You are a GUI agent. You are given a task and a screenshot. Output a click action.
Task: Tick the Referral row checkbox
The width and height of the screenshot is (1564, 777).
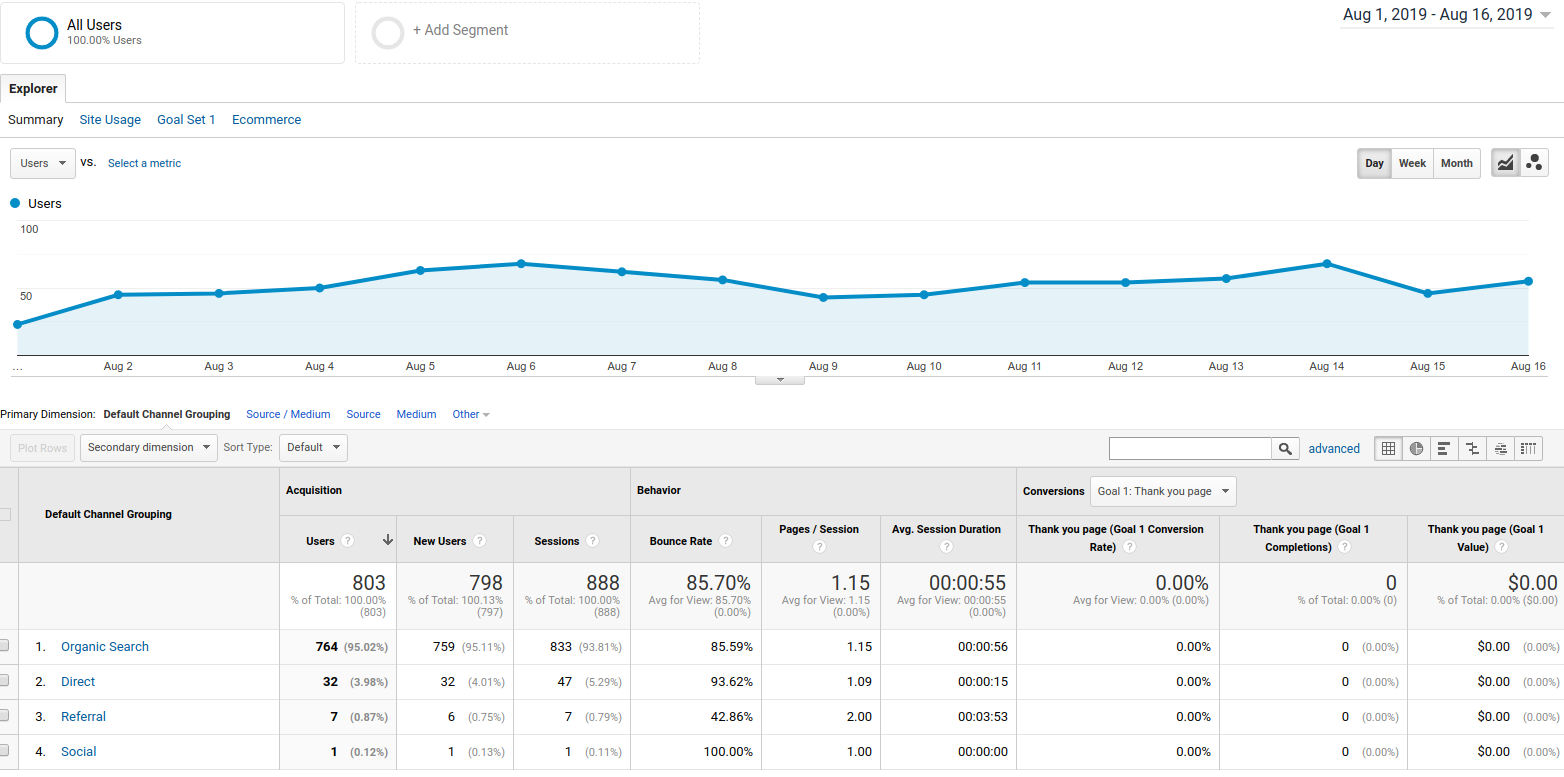[4, 716]
